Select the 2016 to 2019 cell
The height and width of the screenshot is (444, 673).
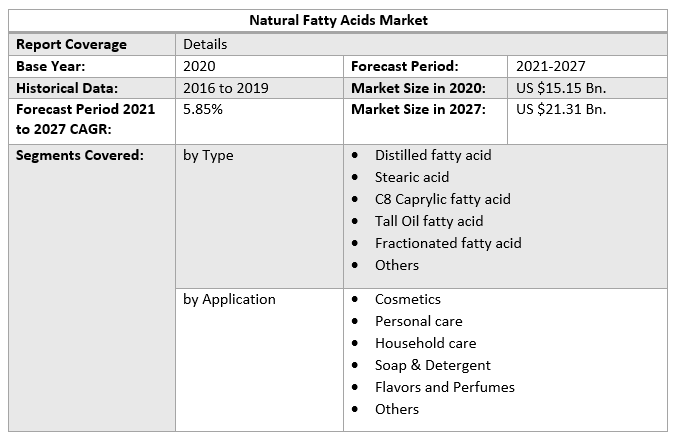pyautogui.click(x=226, y=88)
